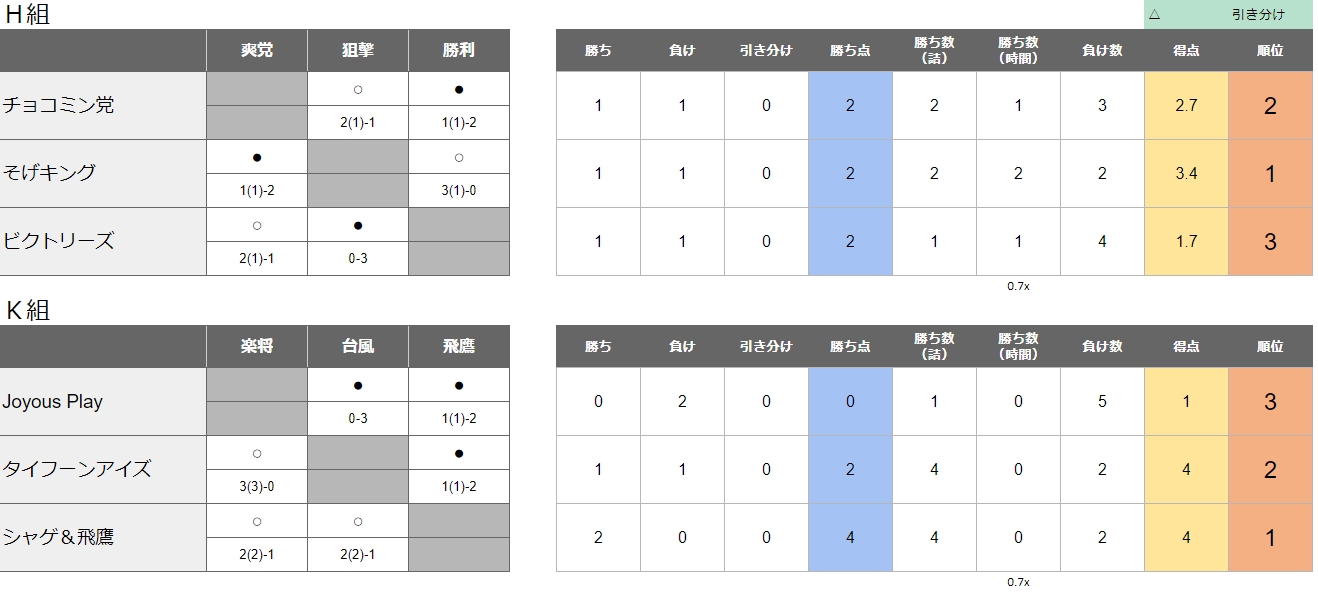Click the 0-3 result cell in ビクトリーズ row
1318x595 pixels.
point(358,258)
